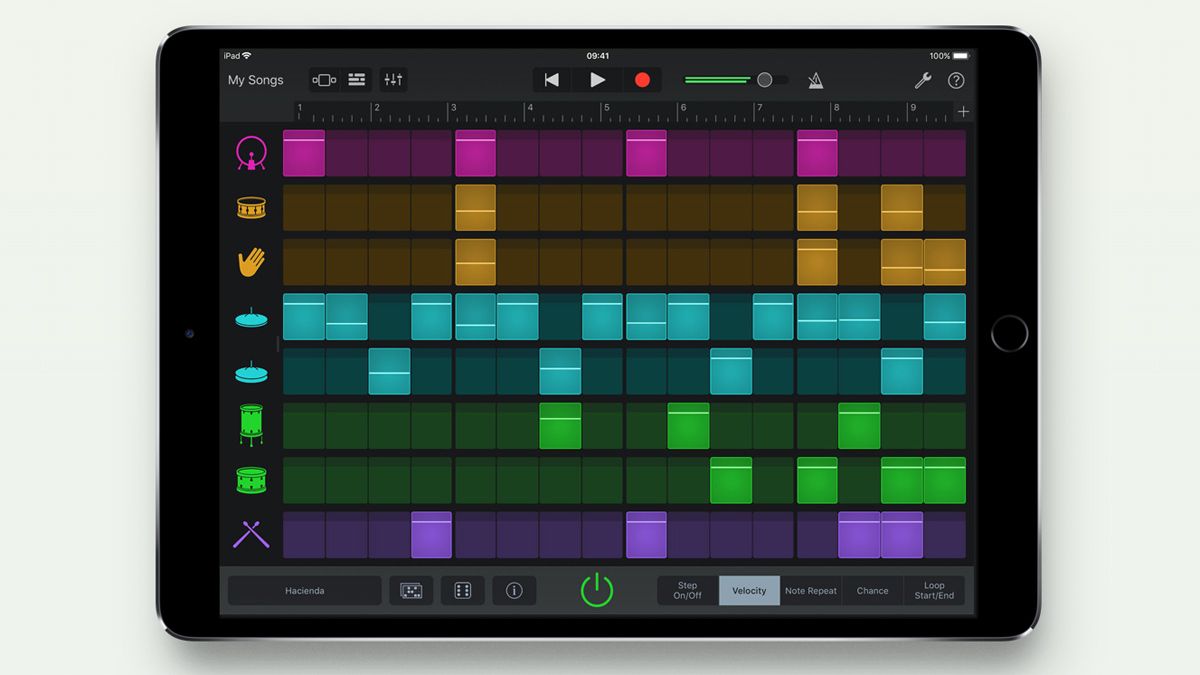Go back to My Songs
1200x675 pixels.
[256, 79]
